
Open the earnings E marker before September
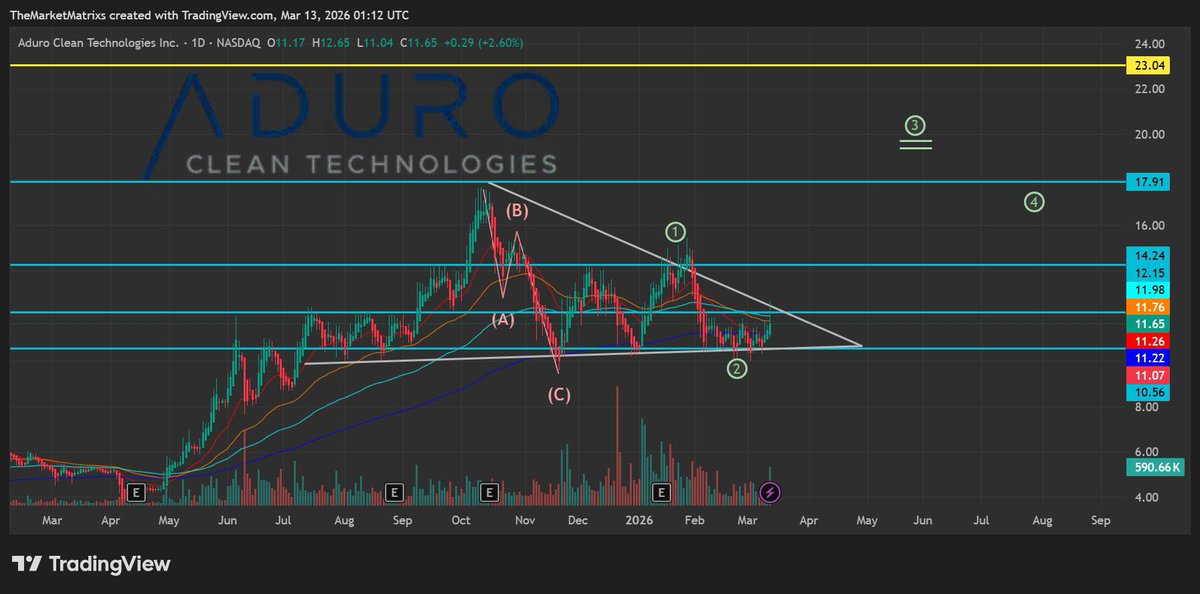(x=394, y=492)
